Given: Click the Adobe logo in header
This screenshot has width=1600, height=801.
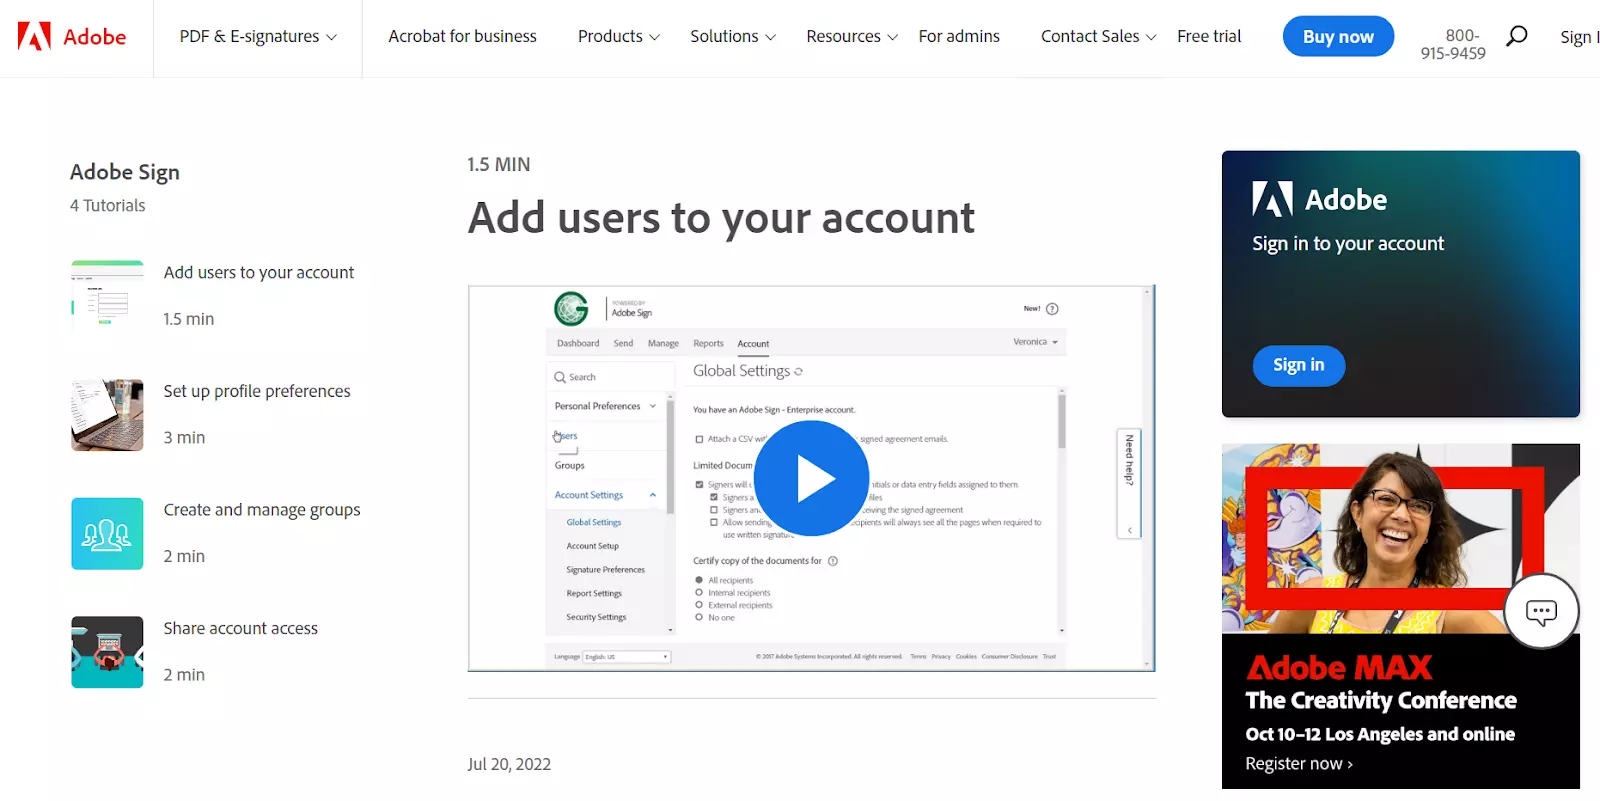Looking at the screenshot, I should (x=72, y=37).
